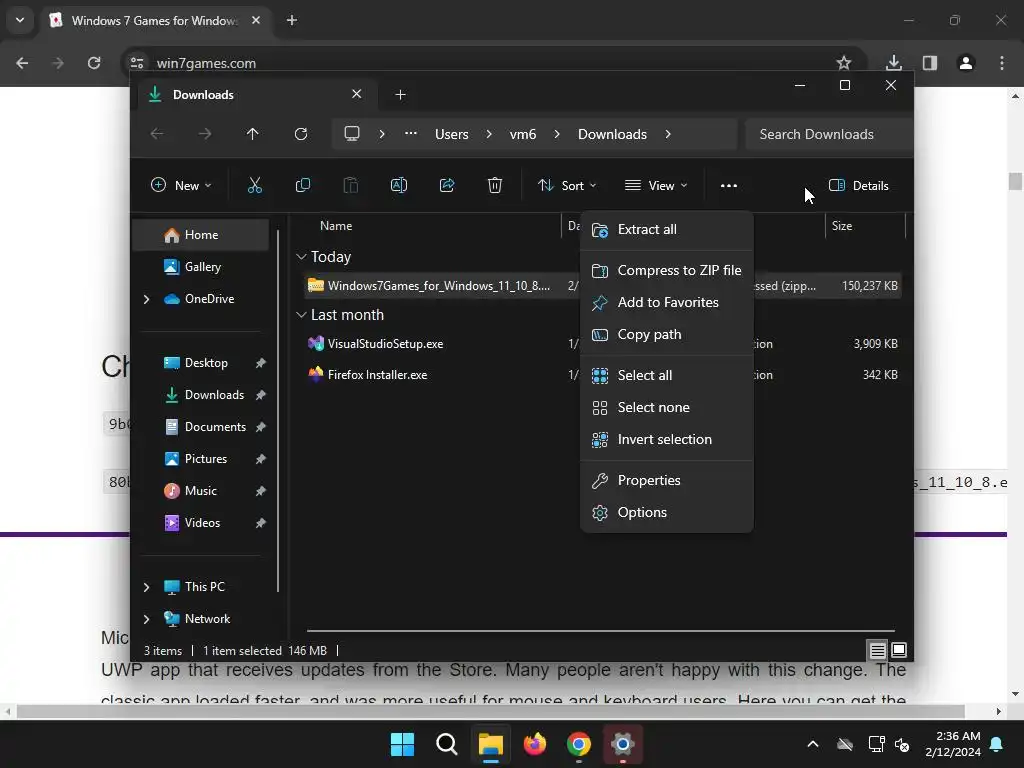This screenshot has height=768, width=1024.
Task: Open Gallery in the navigation pane
Action: [201, 267]
